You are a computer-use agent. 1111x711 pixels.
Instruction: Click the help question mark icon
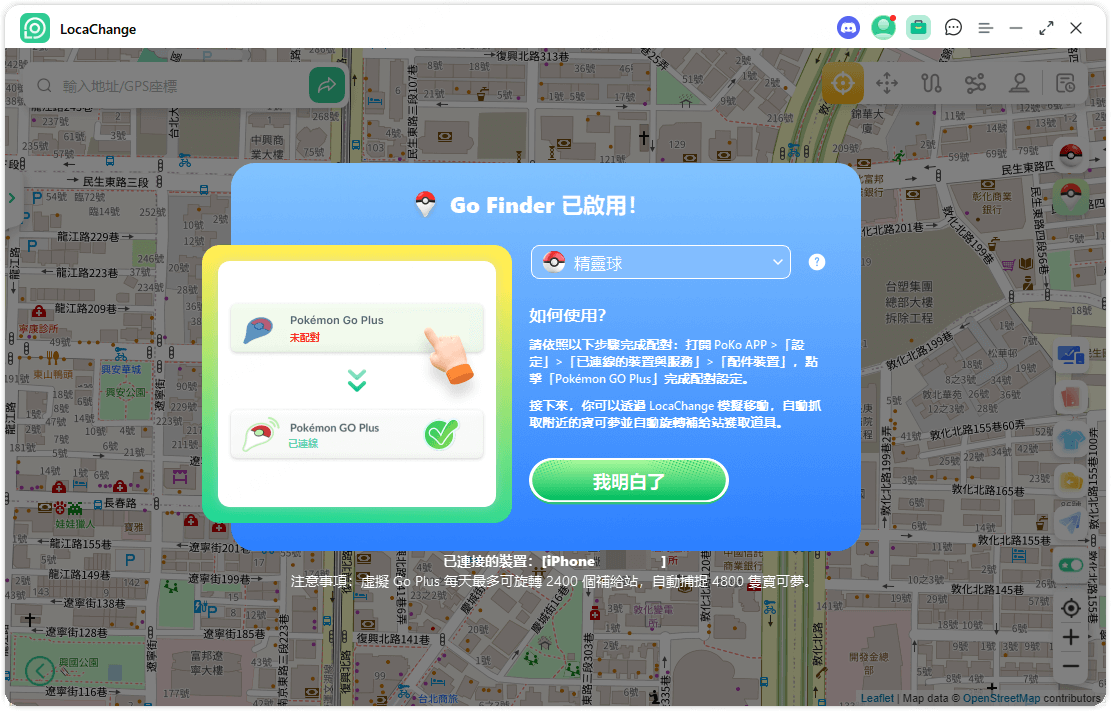coord(816,262)
